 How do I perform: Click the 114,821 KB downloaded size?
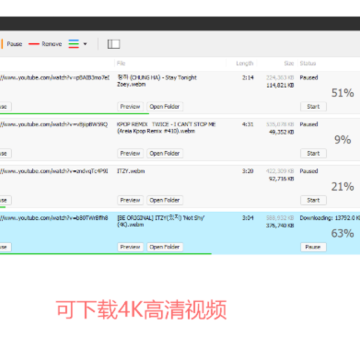pos(280,86)
